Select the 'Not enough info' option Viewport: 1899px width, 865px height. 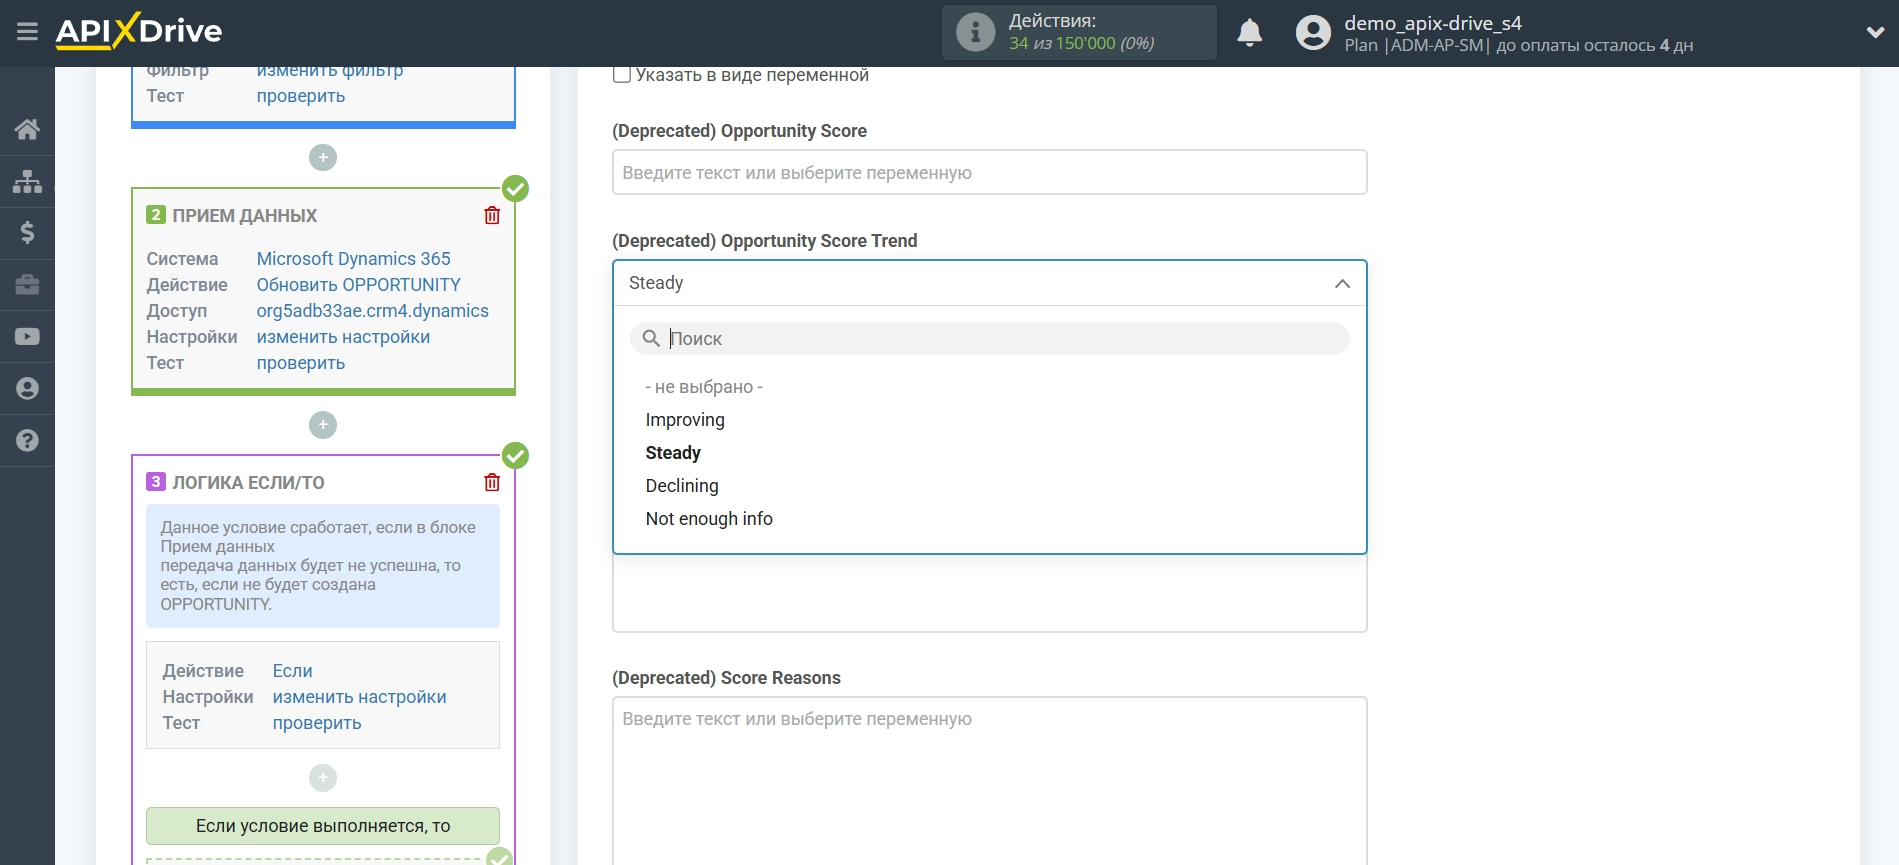(x=709, y=519)
